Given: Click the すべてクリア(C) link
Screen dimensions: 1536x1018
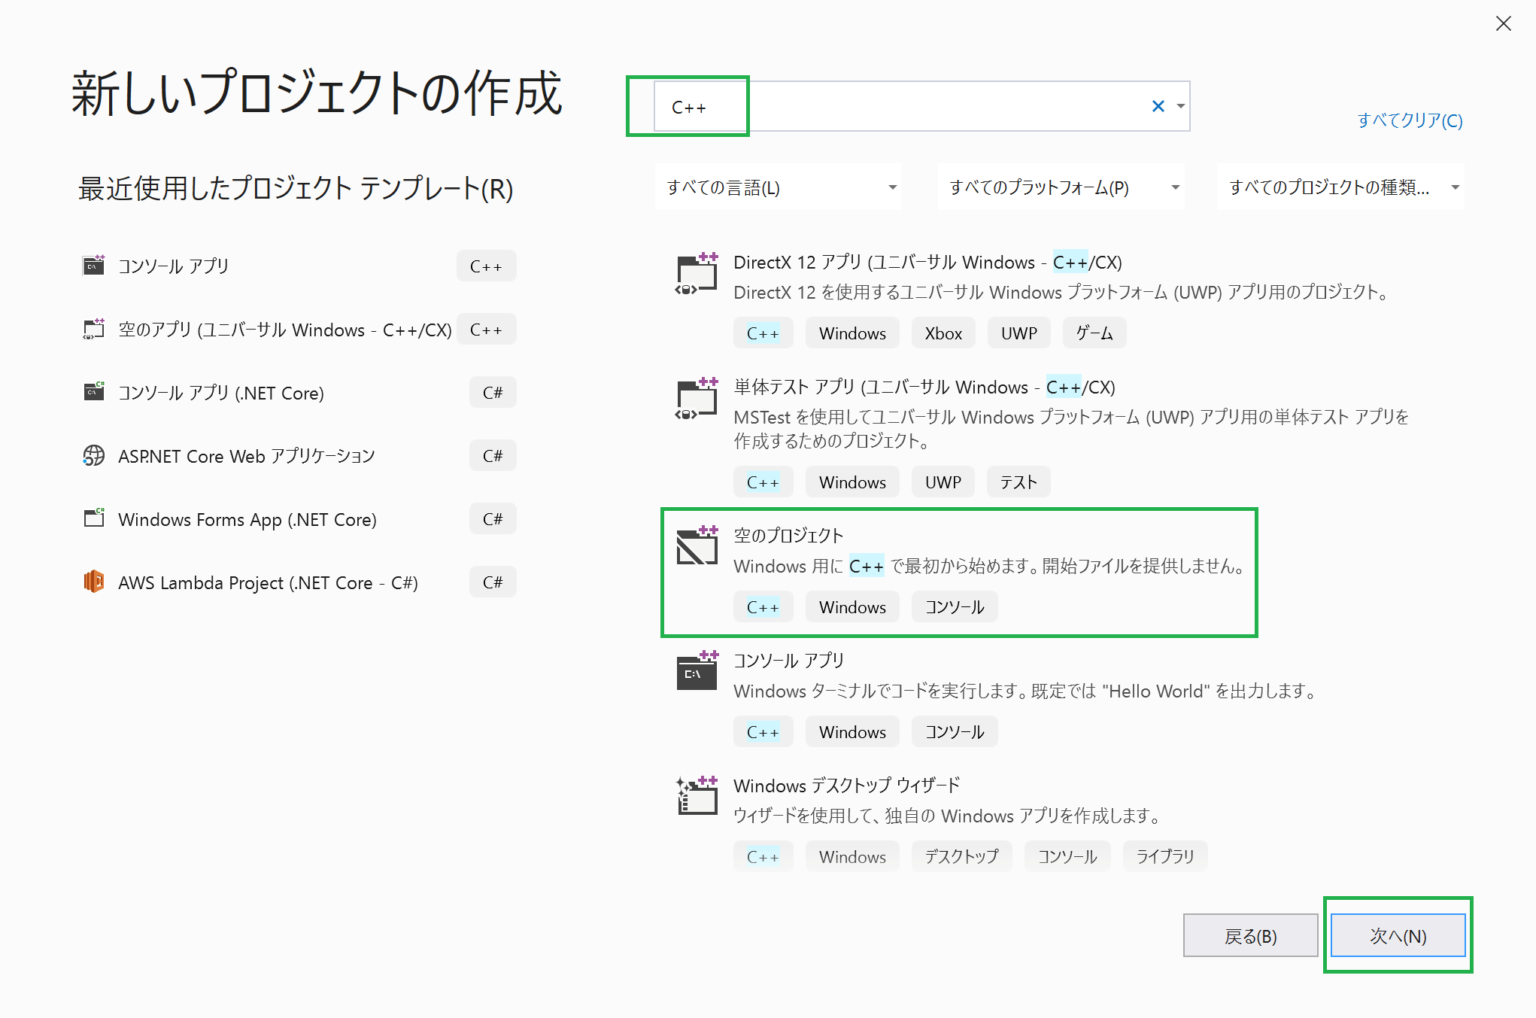Looking at the screenshot, I should [1410, 120].
